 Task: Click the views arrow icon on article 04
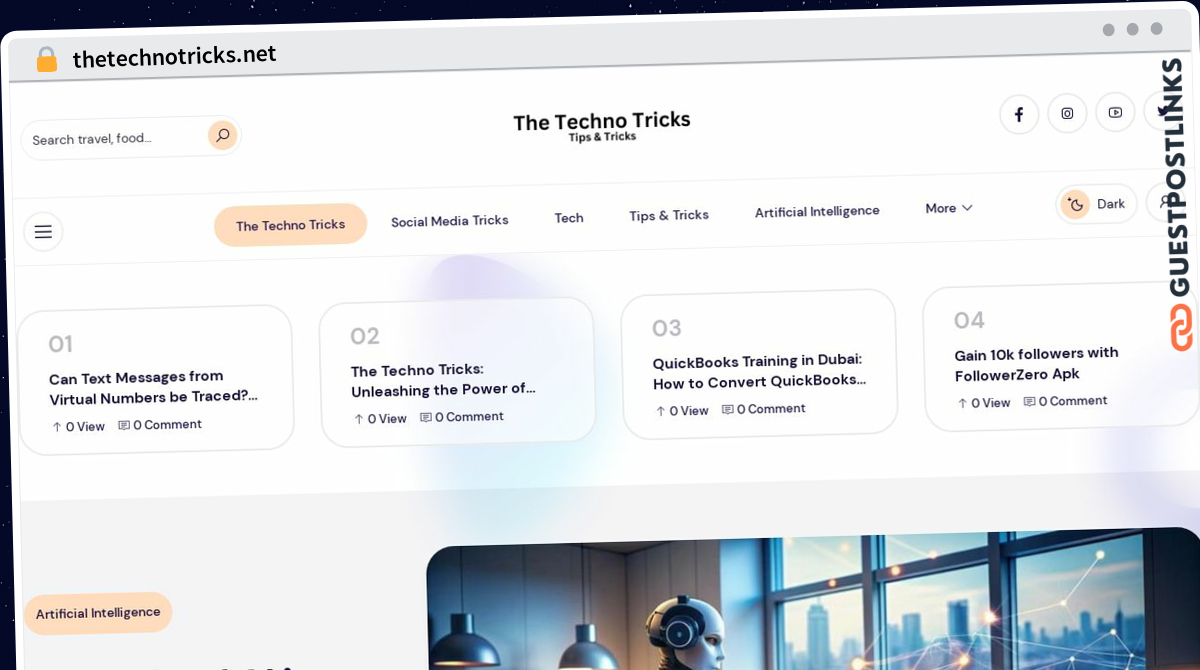963,403
